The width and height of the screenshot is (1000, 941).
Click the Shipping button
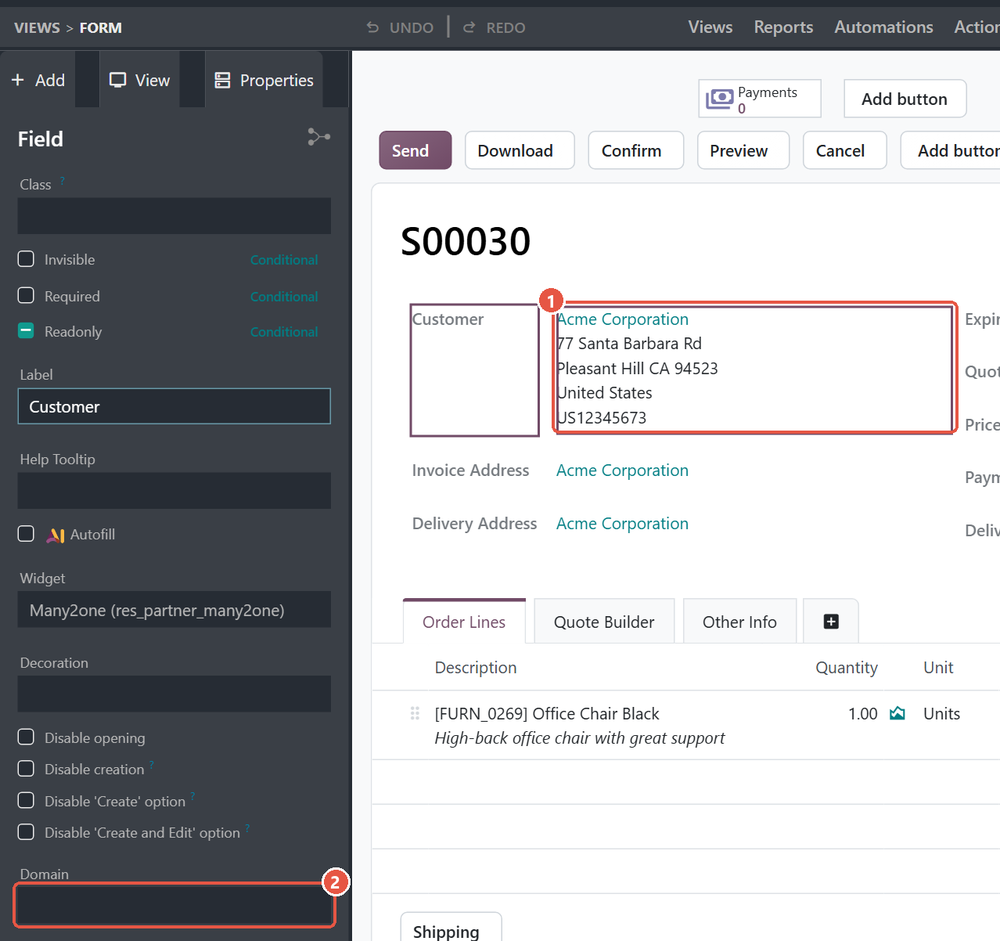[450, 929]
